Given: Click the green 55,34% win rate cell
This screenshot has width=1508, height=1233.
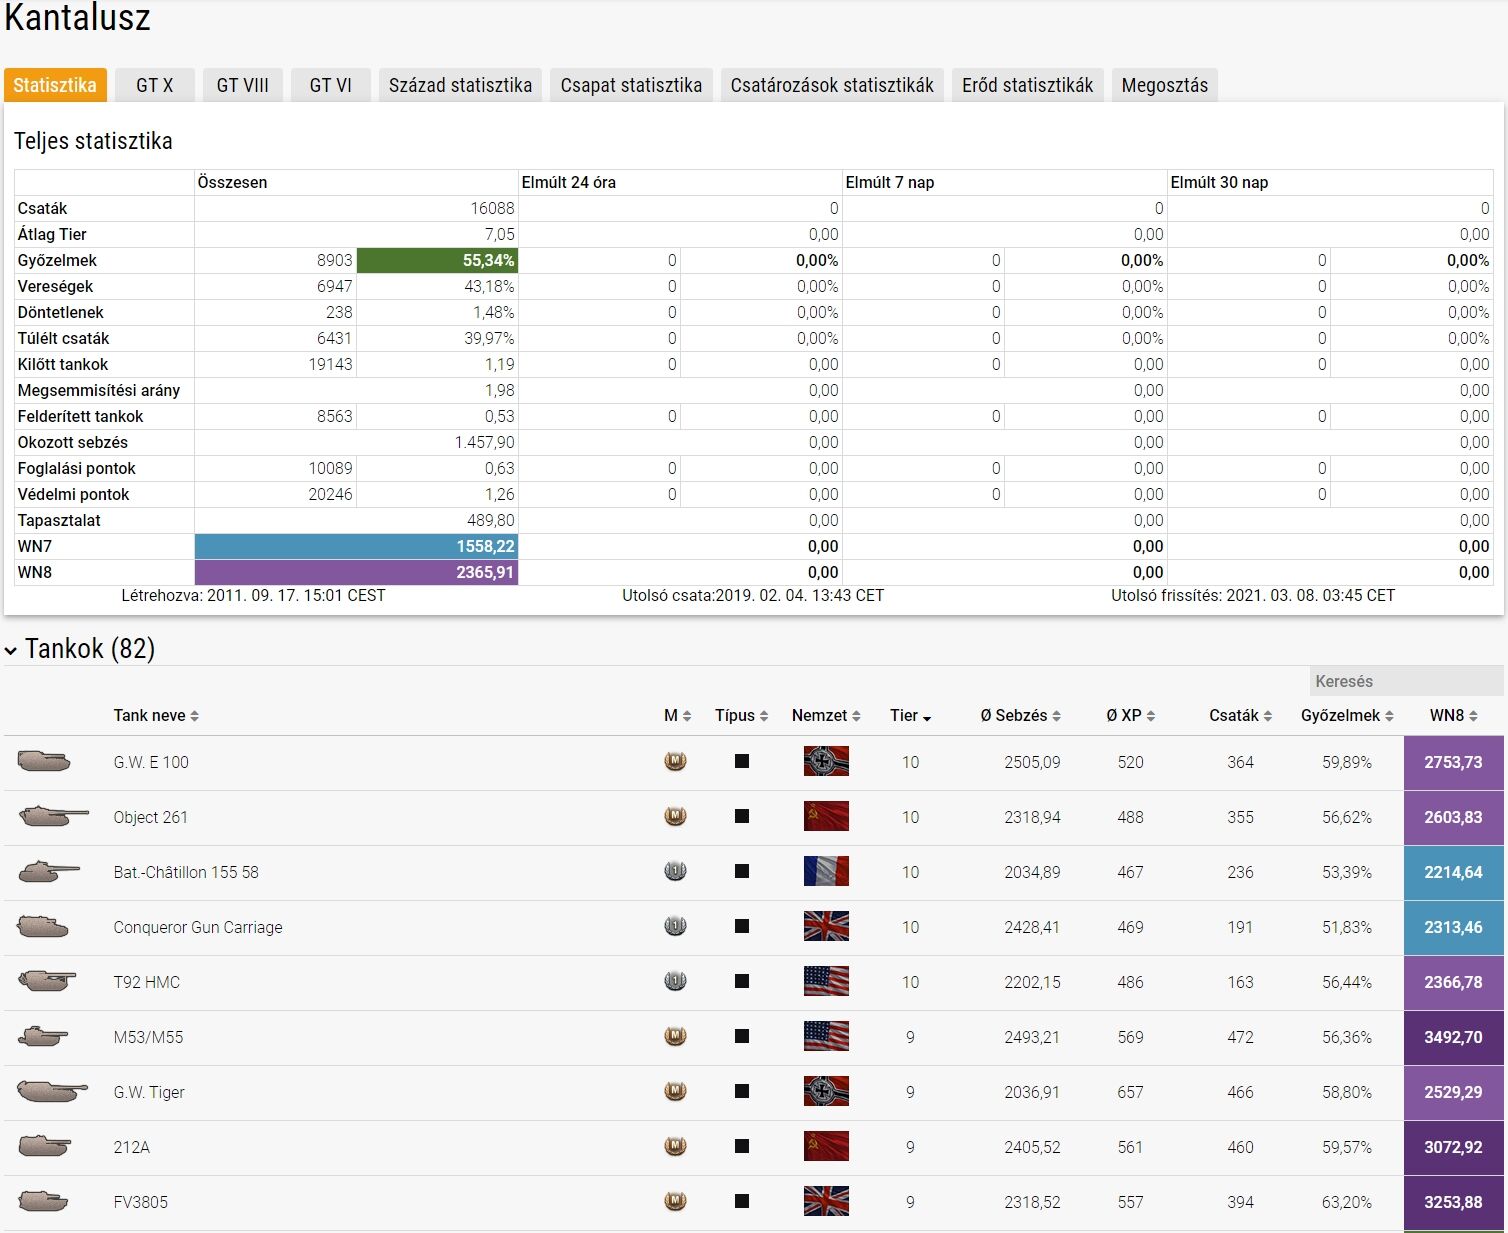Looking at the screenshot, I should click(437, 260).
